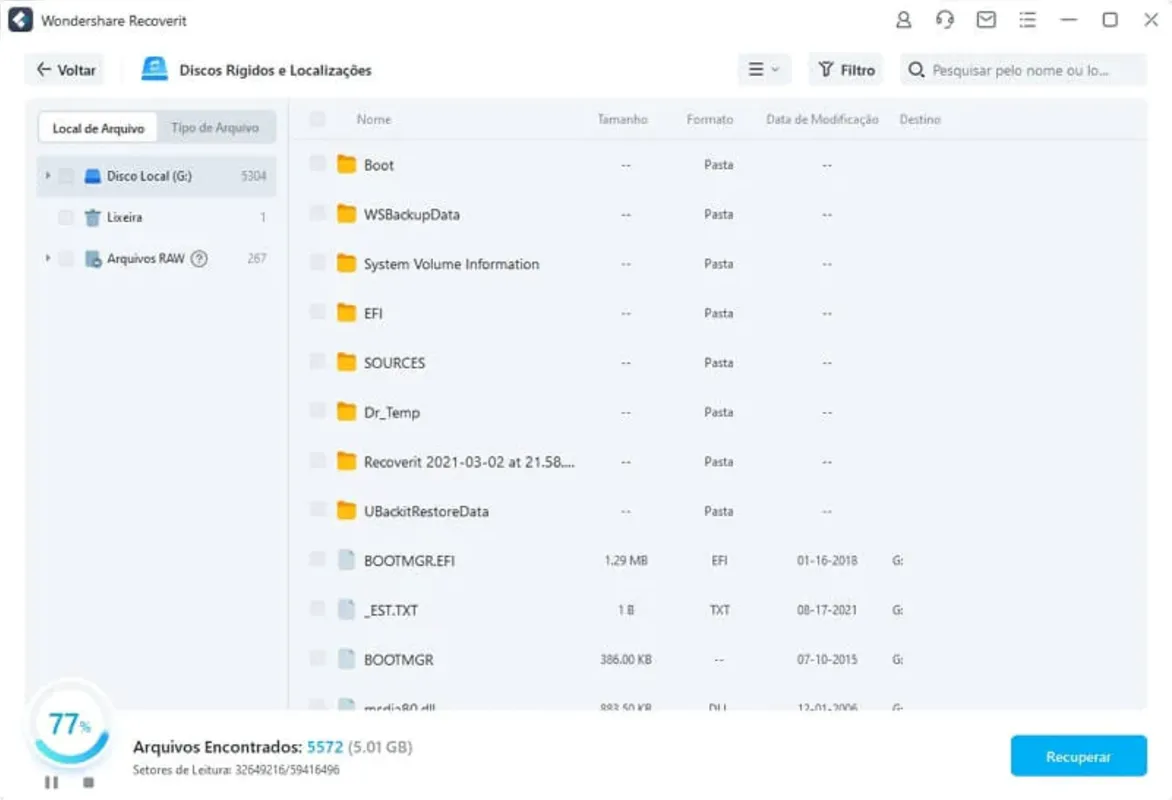Click the Recuperar button
The width and height of the screenshot is (1172, 800).
(x=1079, y=756)
